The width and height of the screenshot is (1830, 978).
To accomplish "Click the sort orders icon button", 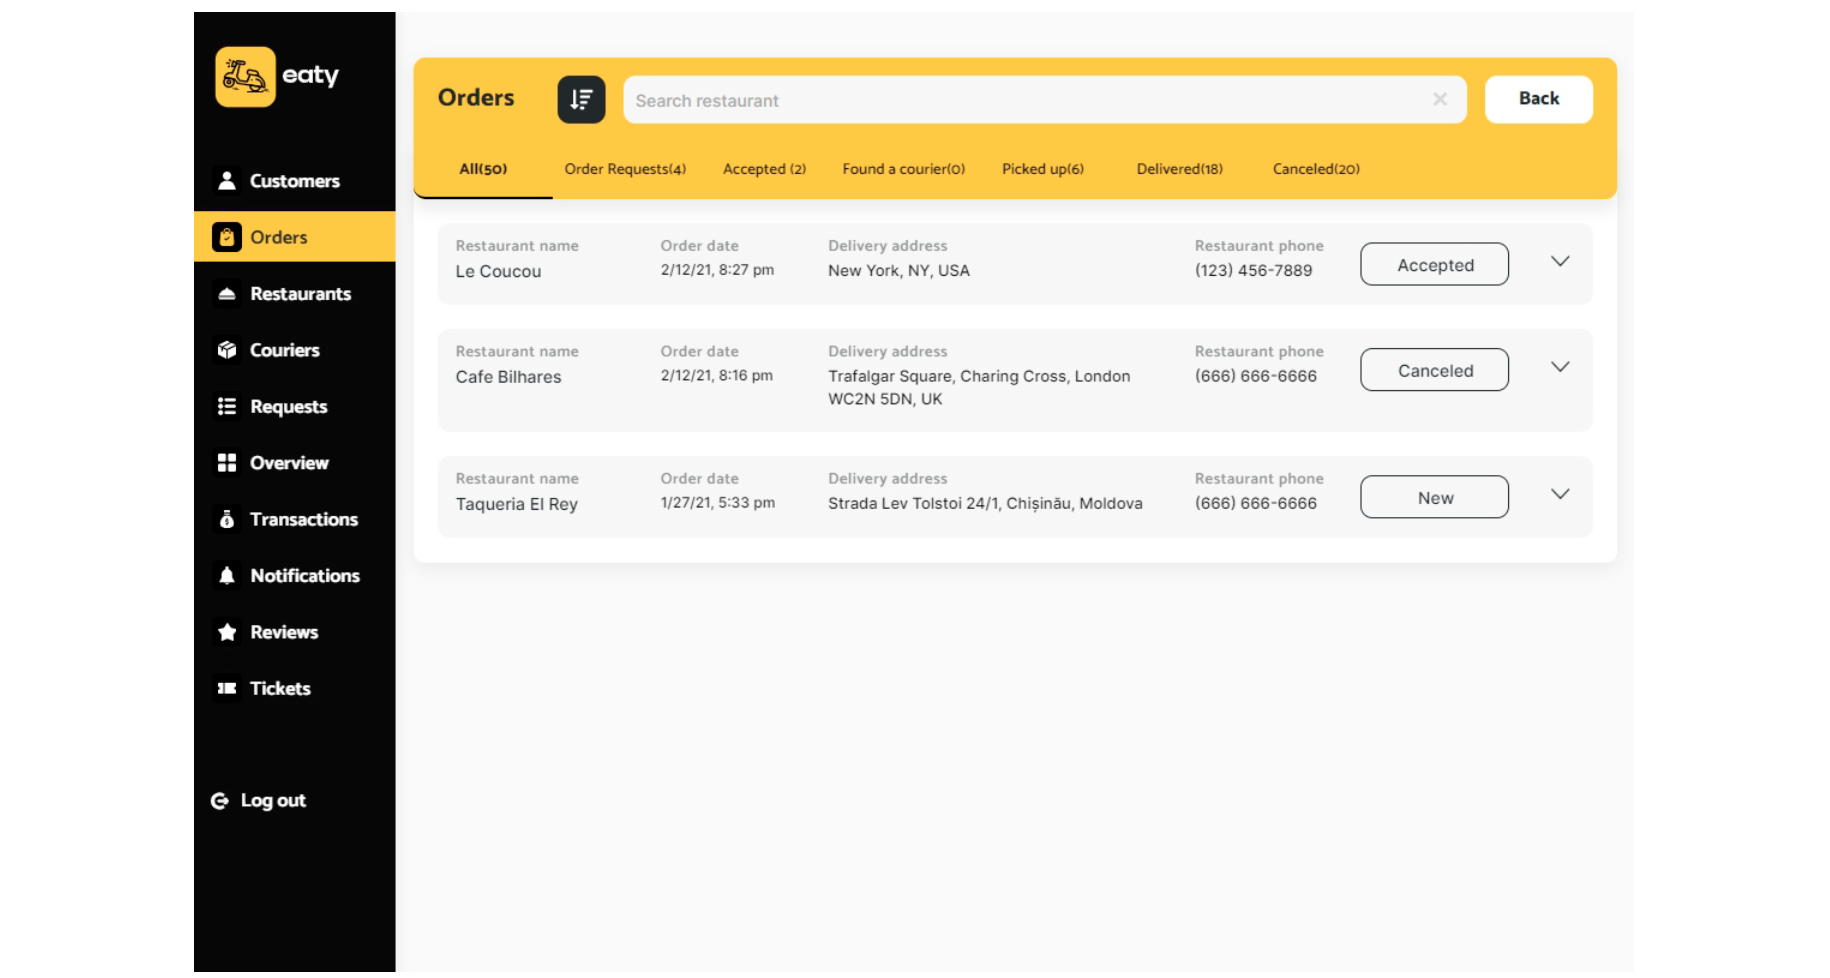I will coord(581,100).
